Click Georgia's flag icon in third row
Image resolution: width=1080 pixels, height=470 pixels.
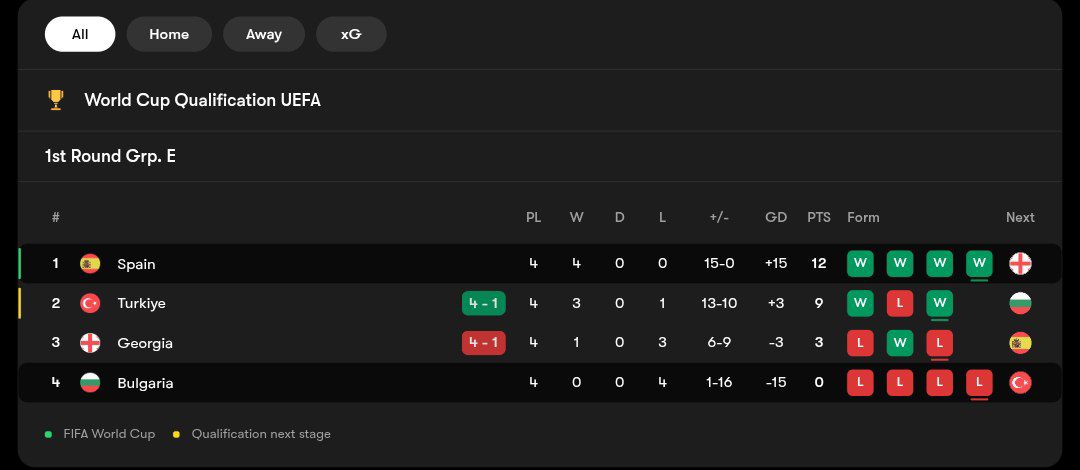click(90, 343)
